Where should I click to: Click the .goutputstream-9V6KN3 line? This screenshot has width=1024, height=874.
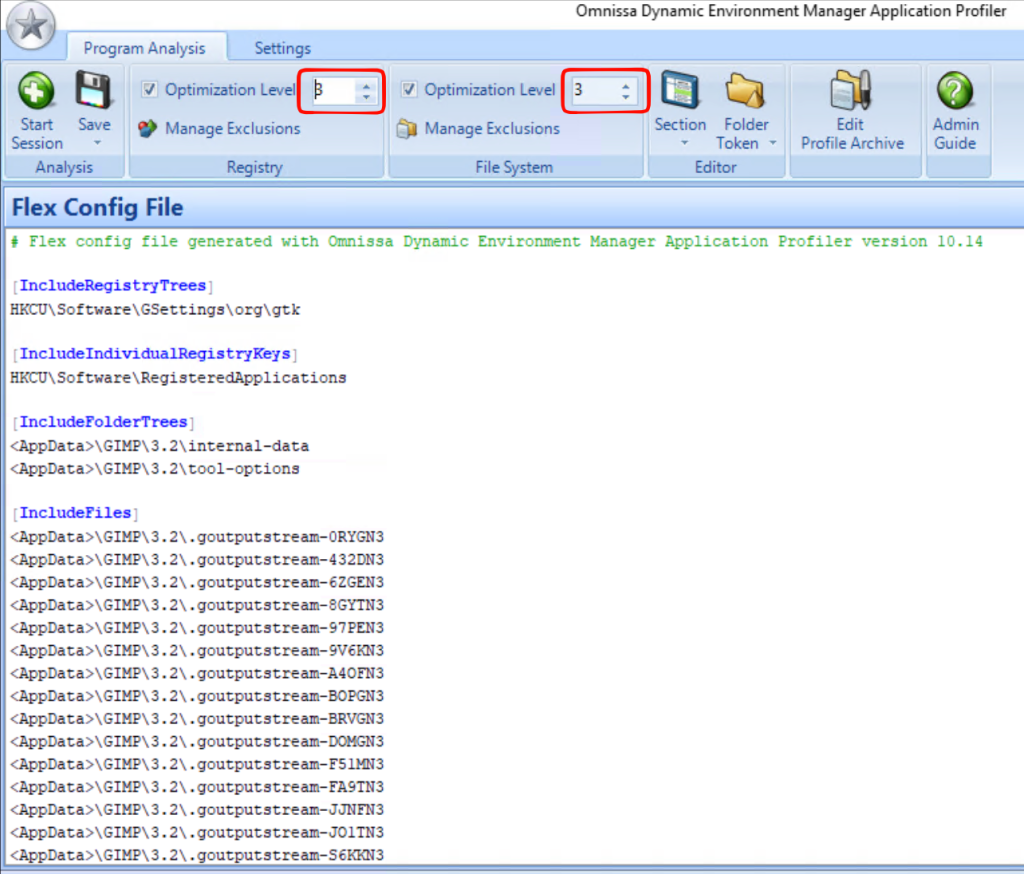tap(197, 651)
